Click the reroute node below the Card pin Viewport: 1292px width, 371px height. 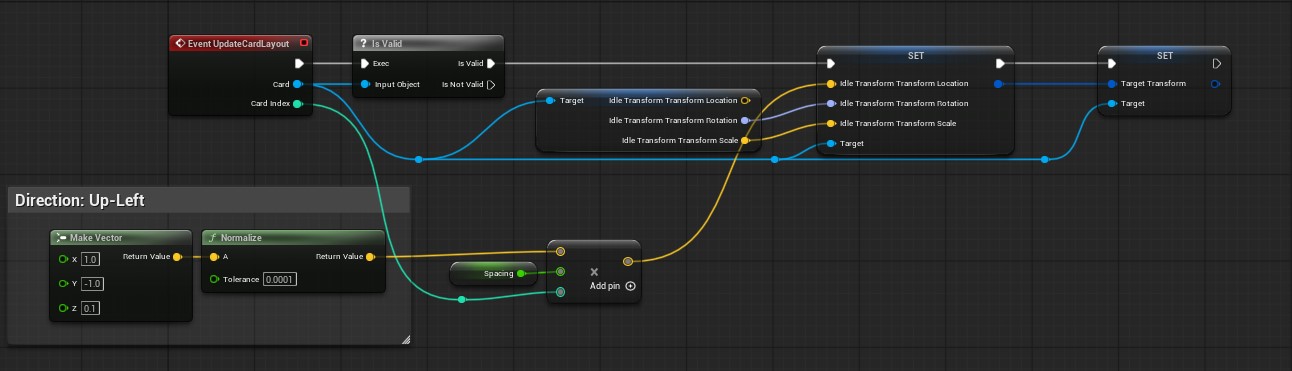click(x=418, y=159)
